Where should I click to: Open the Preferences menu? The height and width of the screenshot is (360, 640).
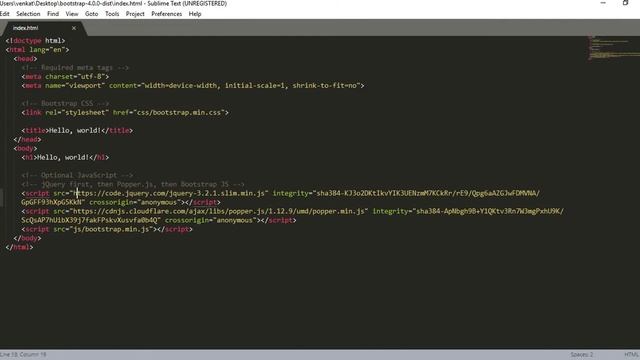167,14
